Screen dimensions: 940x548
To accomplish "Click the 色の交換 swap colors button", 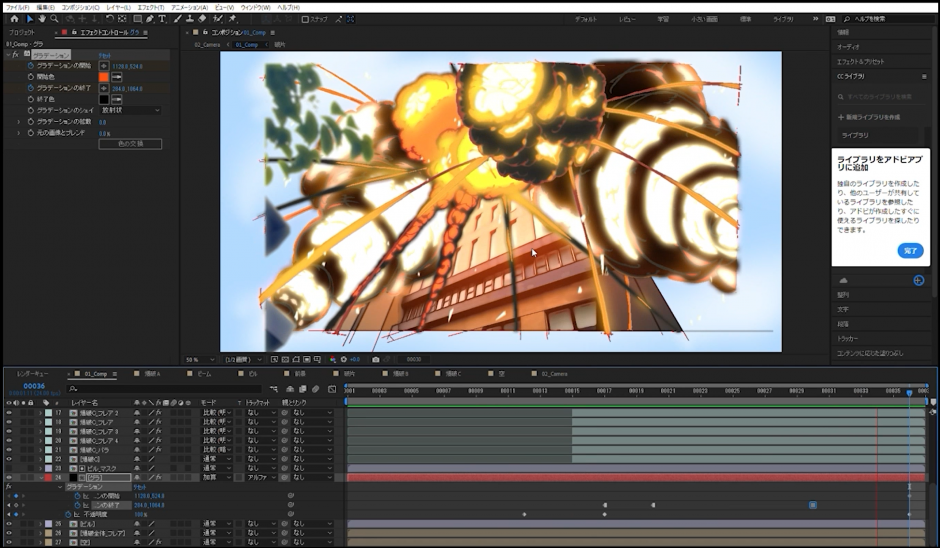I will point(130,144).
